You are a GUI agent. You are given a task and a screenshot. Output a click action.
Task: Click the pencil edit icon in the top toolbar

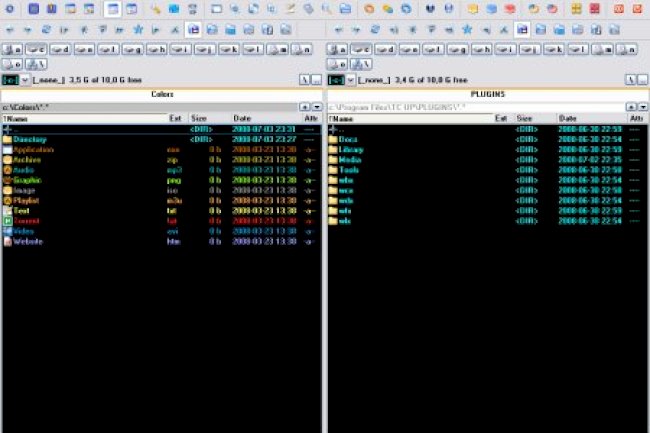290,9
